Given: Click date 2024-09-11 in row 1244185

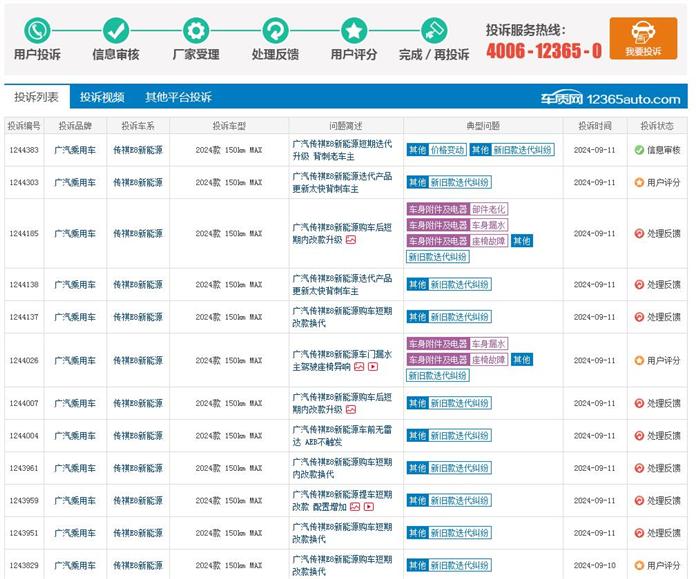Looking at the screenshot, I should (595, 233).
